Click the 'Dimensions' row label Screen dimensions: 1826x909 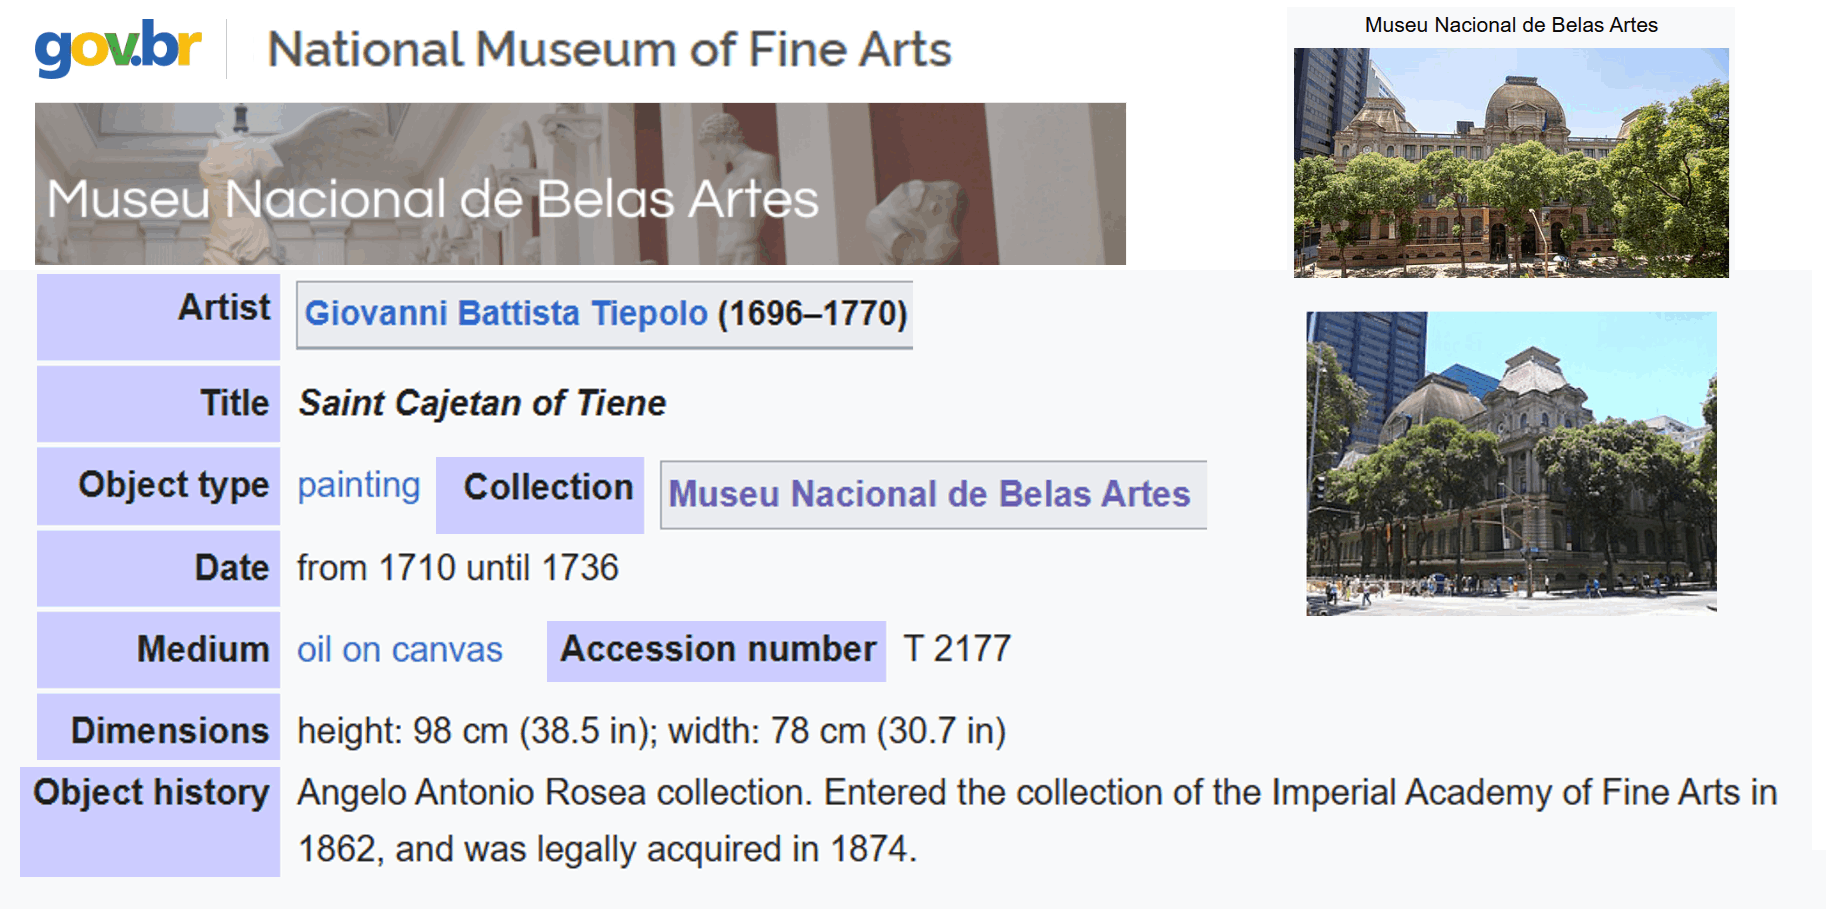[x=169, y=731]
